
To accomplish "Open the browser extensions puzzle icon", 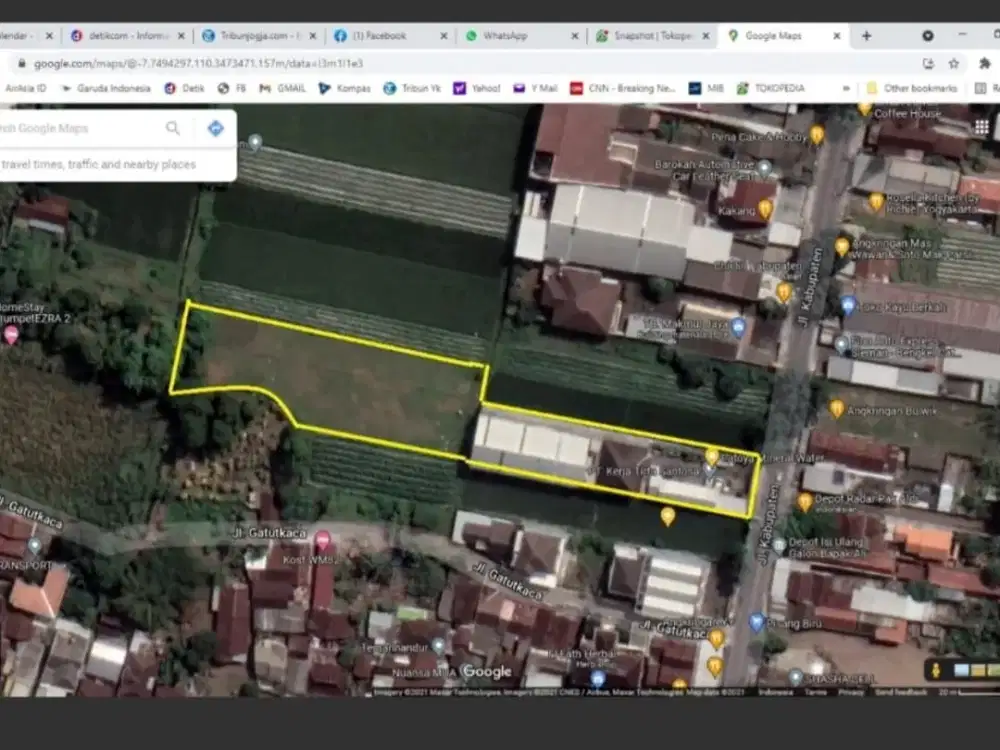I will tap(984, 63).
